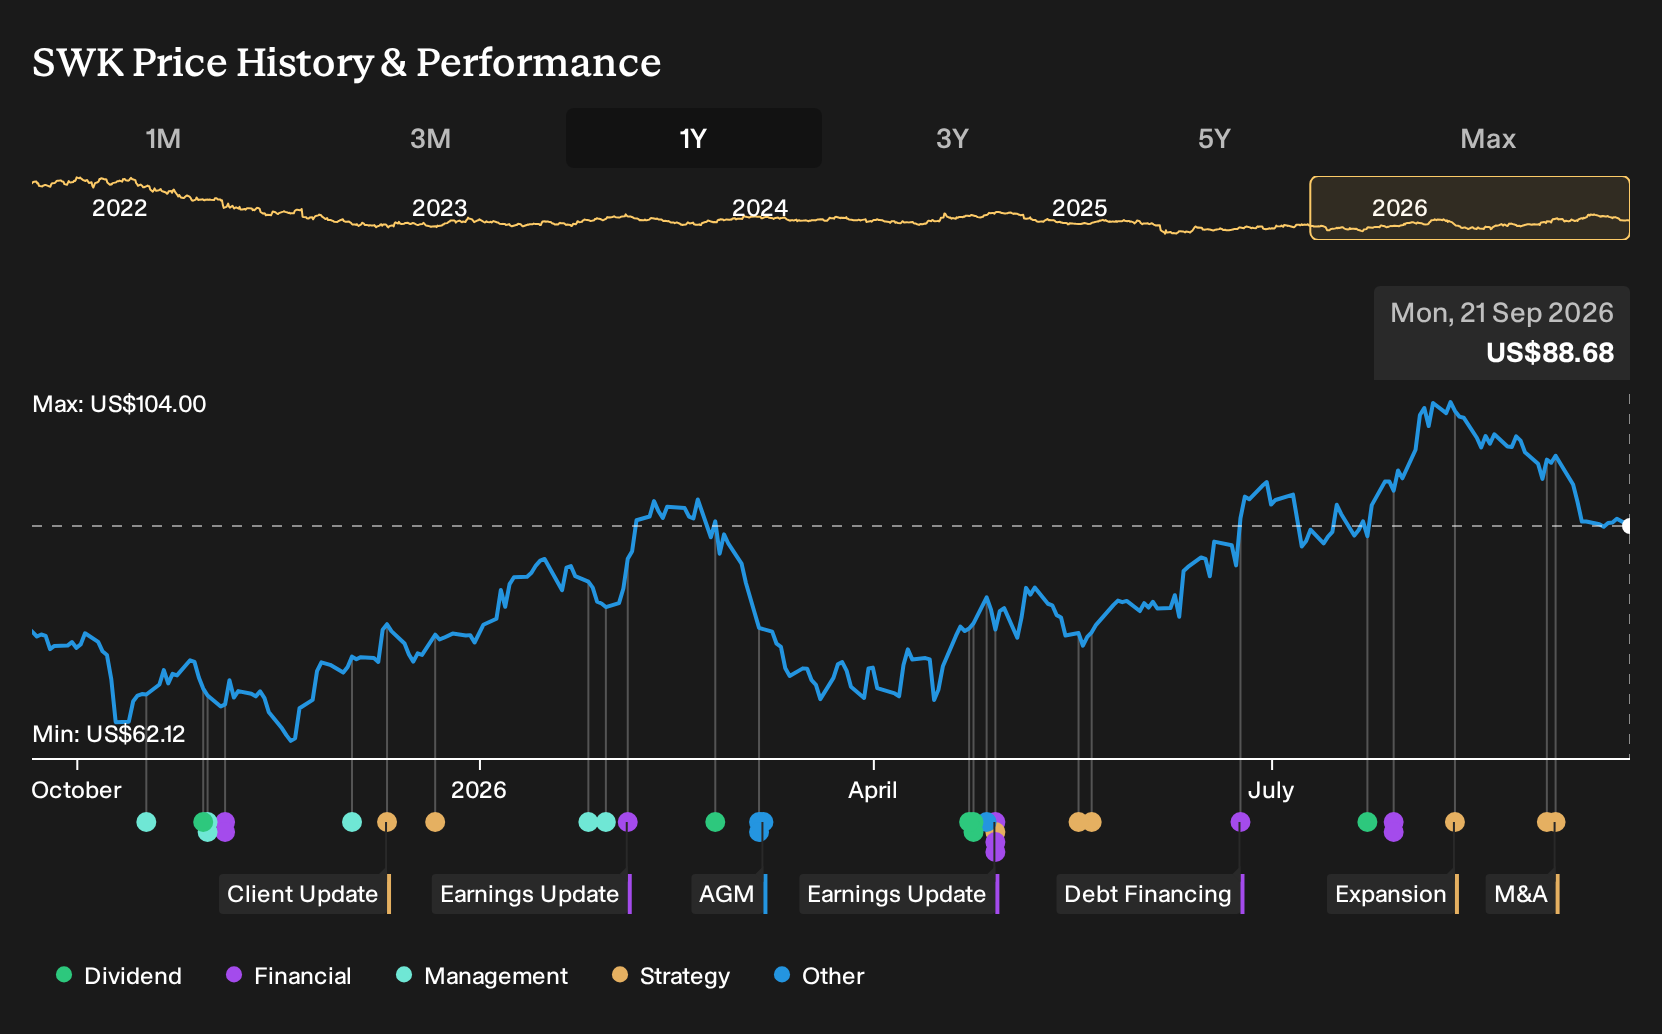The height and width of the screenshot is (1034, 1662).
Task: Jump to 2025 in the overview timeline
Action: pos(1079,208)
